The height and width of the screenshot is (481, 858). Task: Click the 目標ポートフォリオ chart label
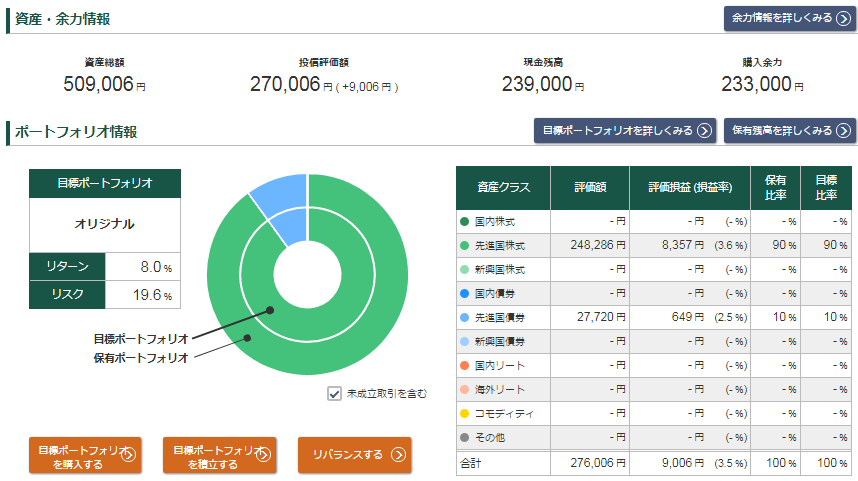pos(141,339)
